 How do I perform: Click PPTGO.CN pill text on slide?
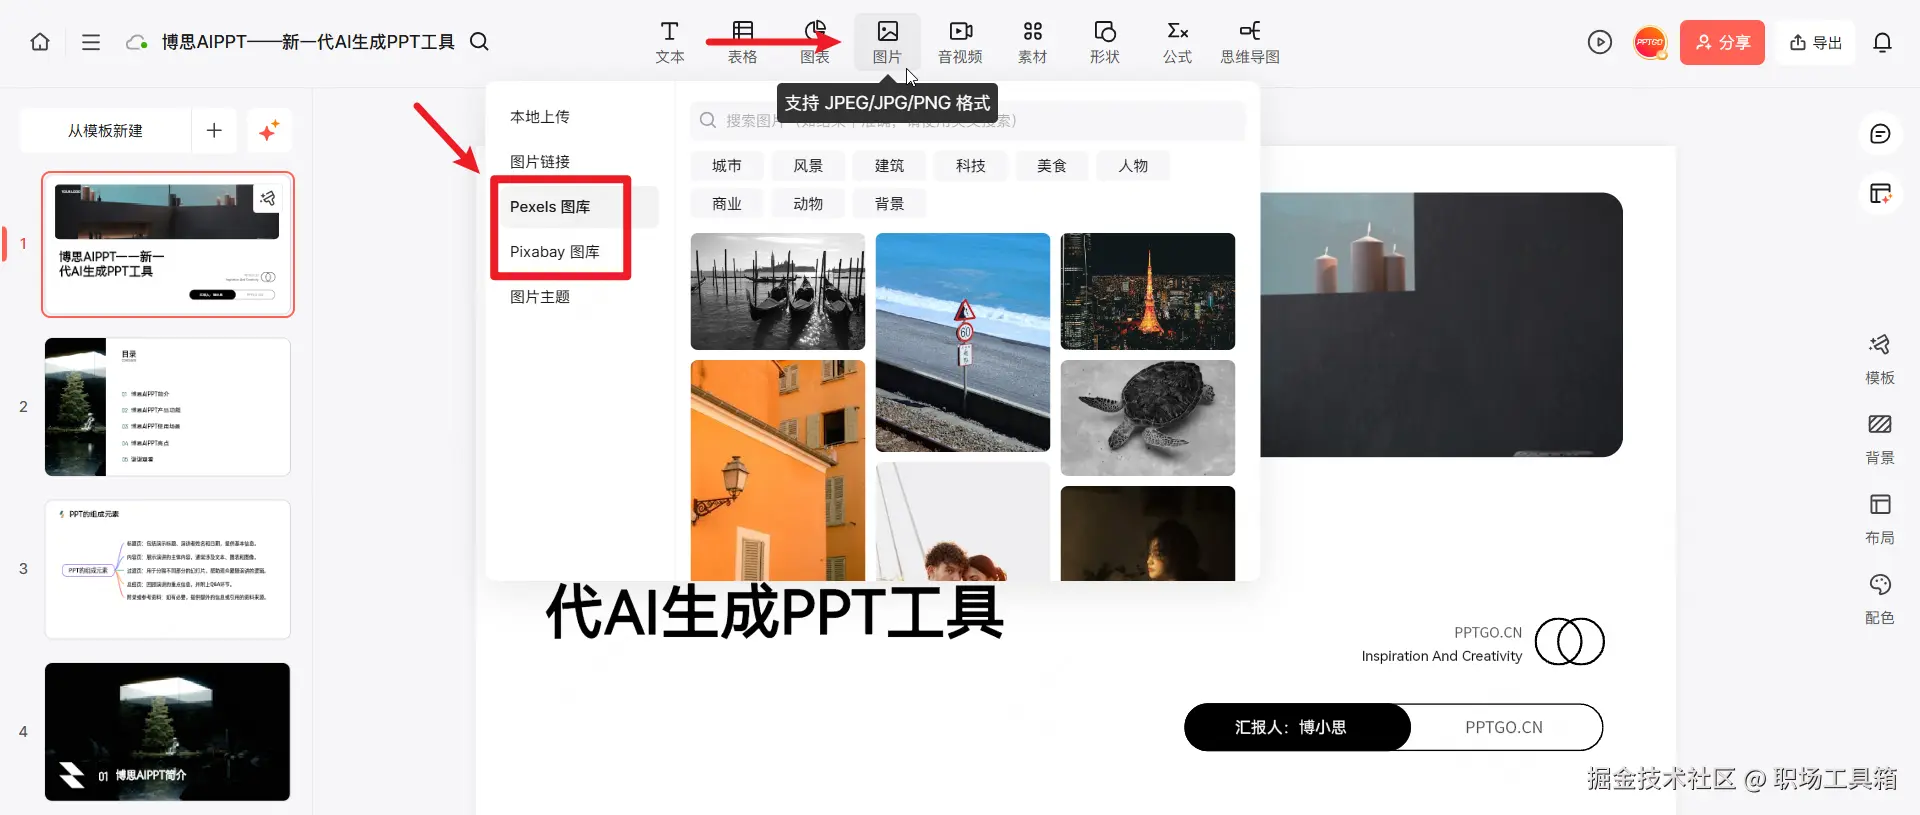1504,727
